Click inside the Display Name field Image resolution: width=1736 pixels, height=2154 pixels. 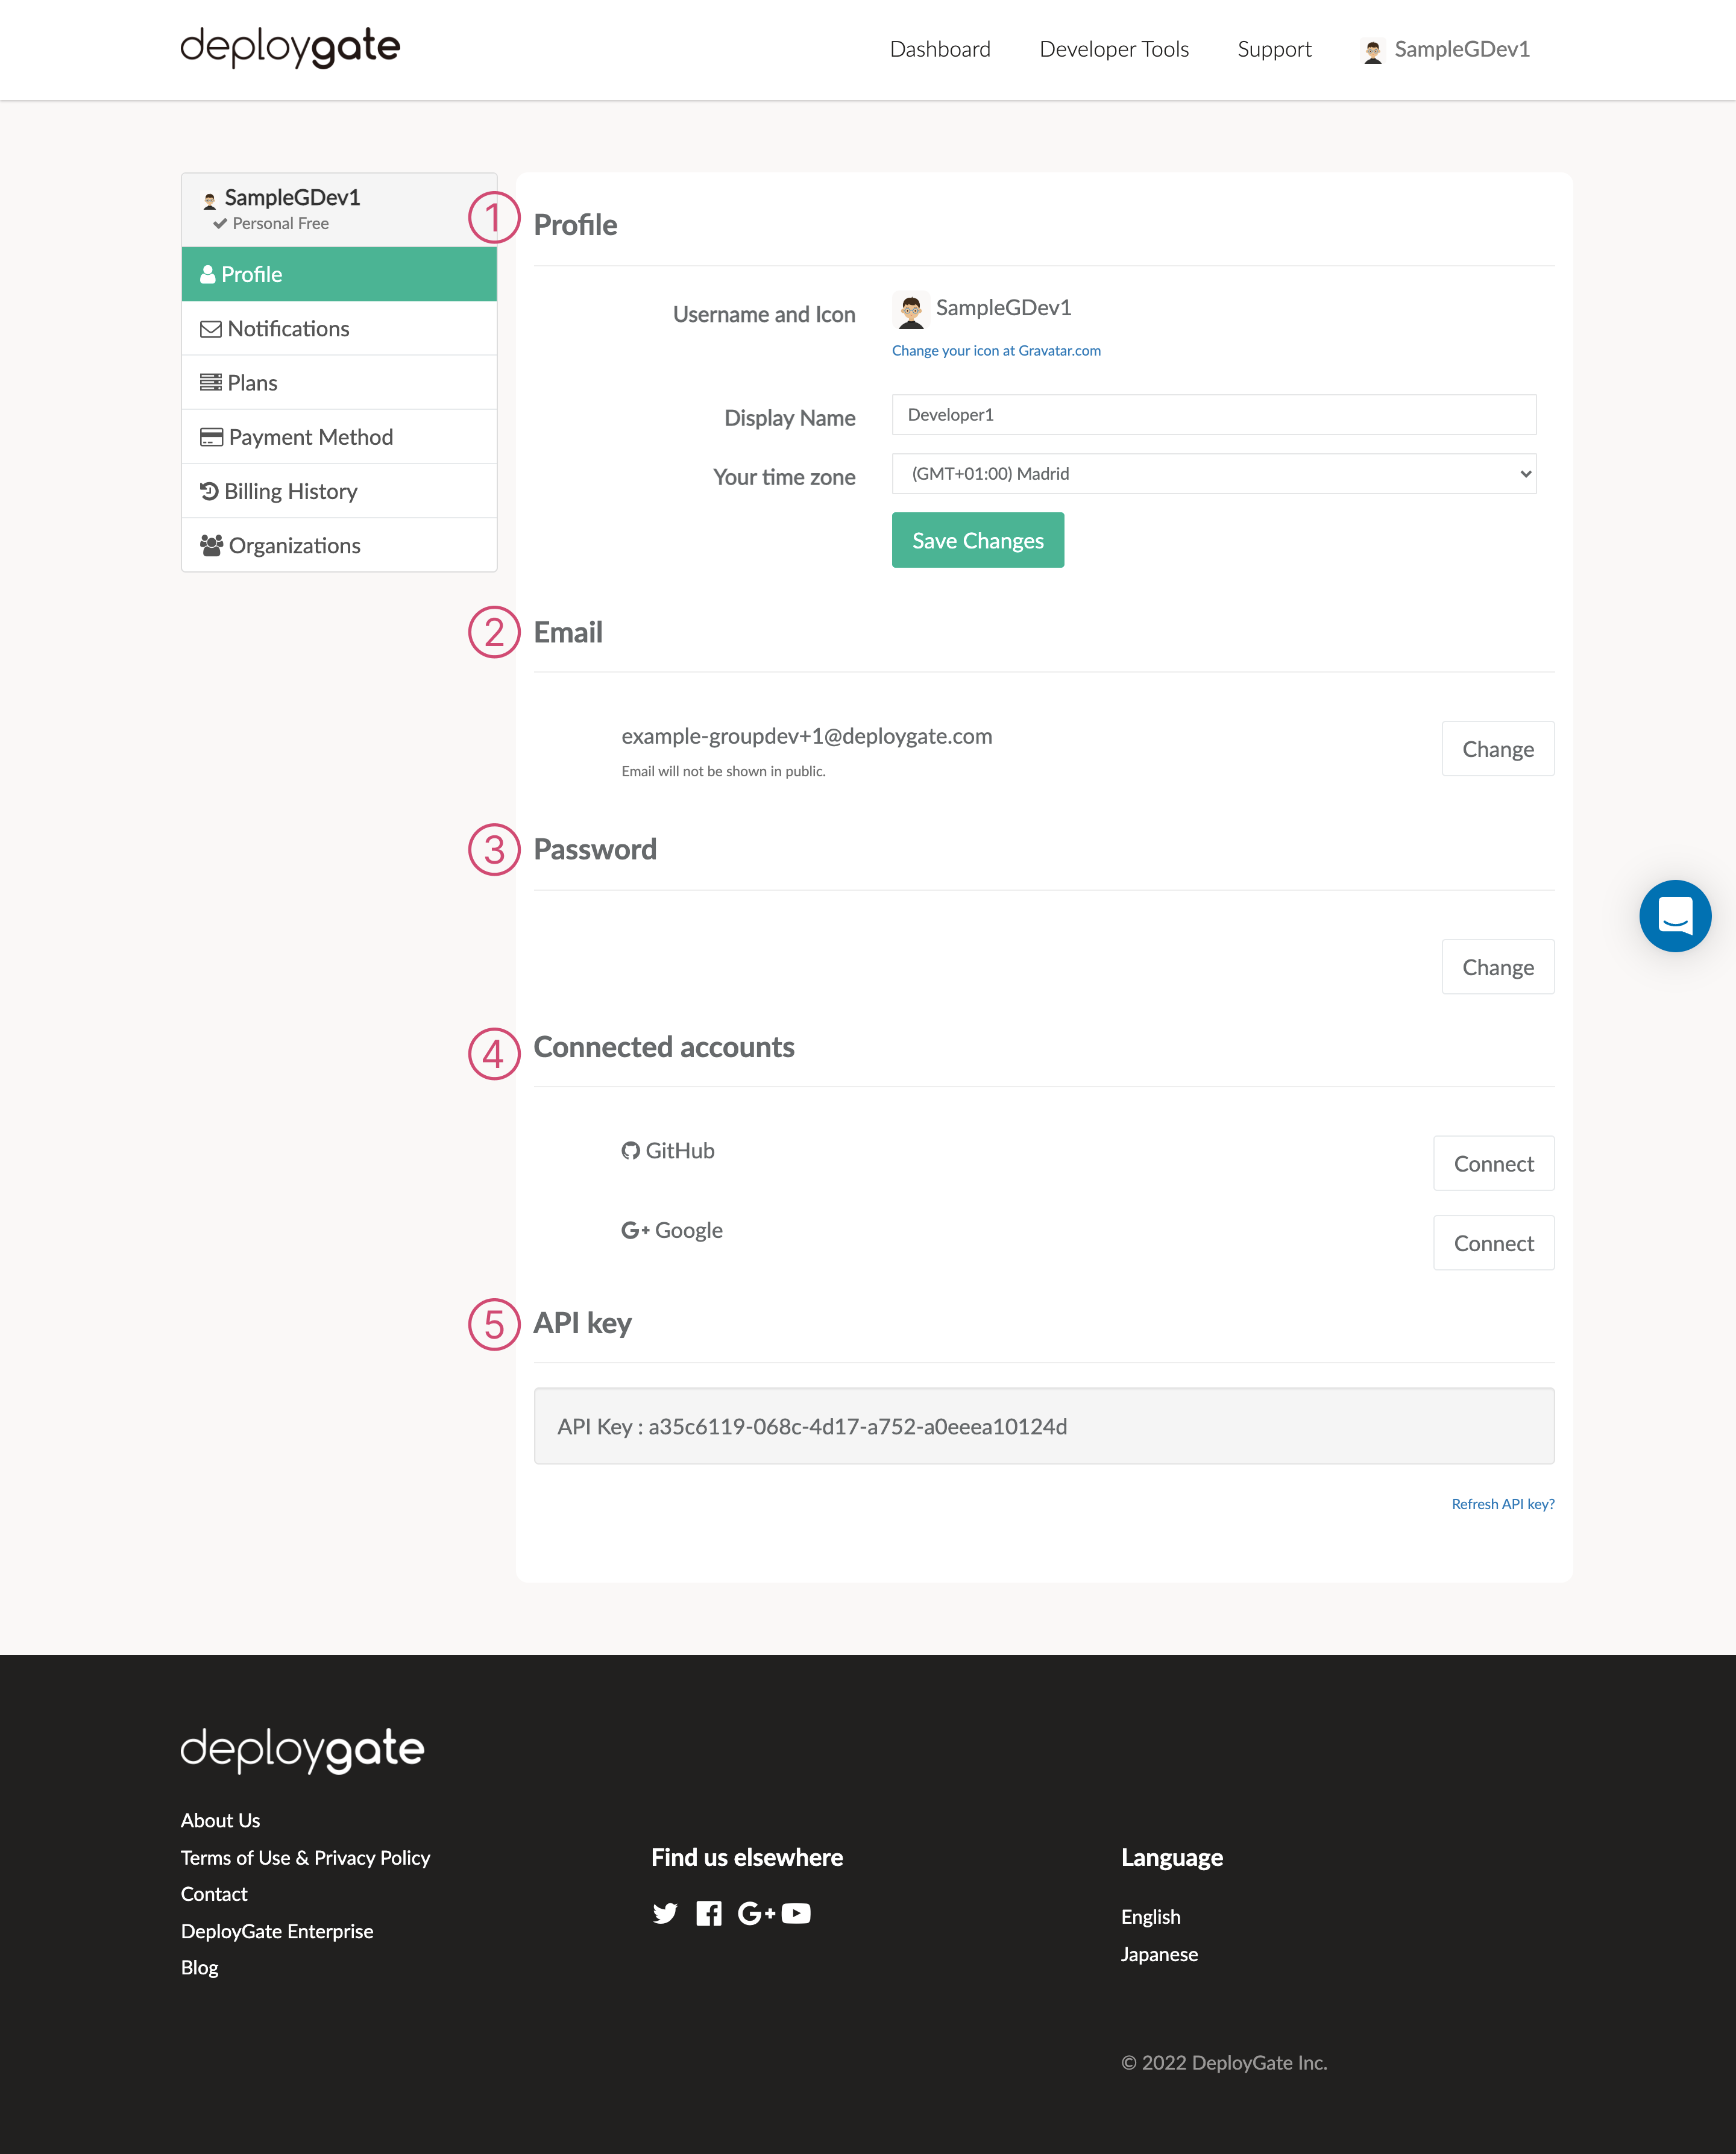[x=1213, y=414]
